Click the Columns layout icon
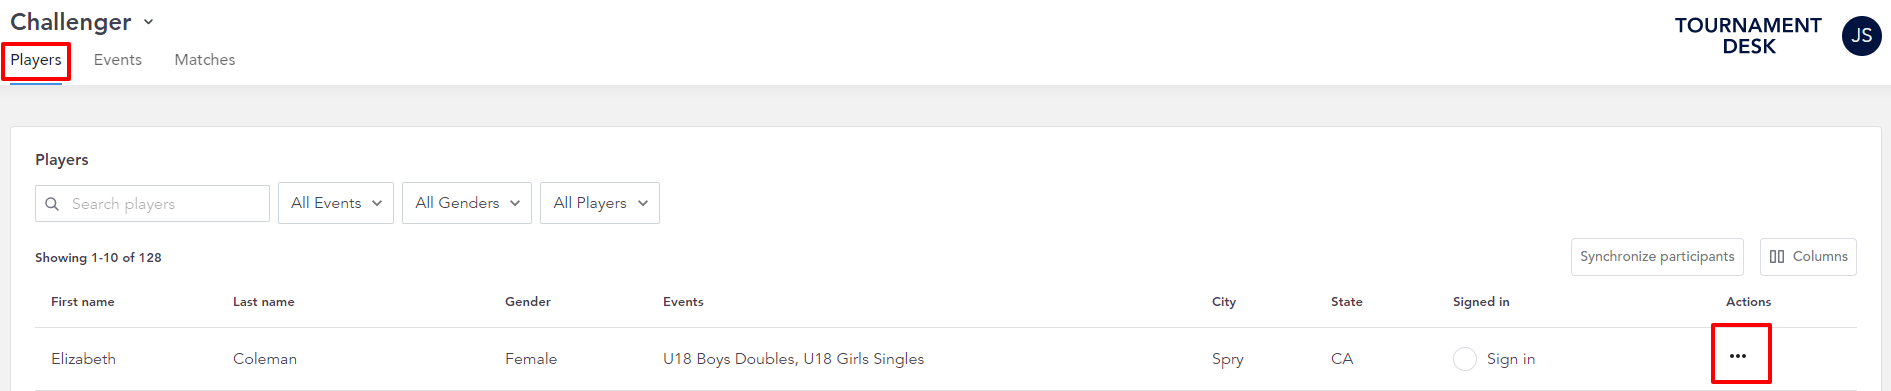The height and width of the screenshot is (391, 1891). coord(1777,257)
